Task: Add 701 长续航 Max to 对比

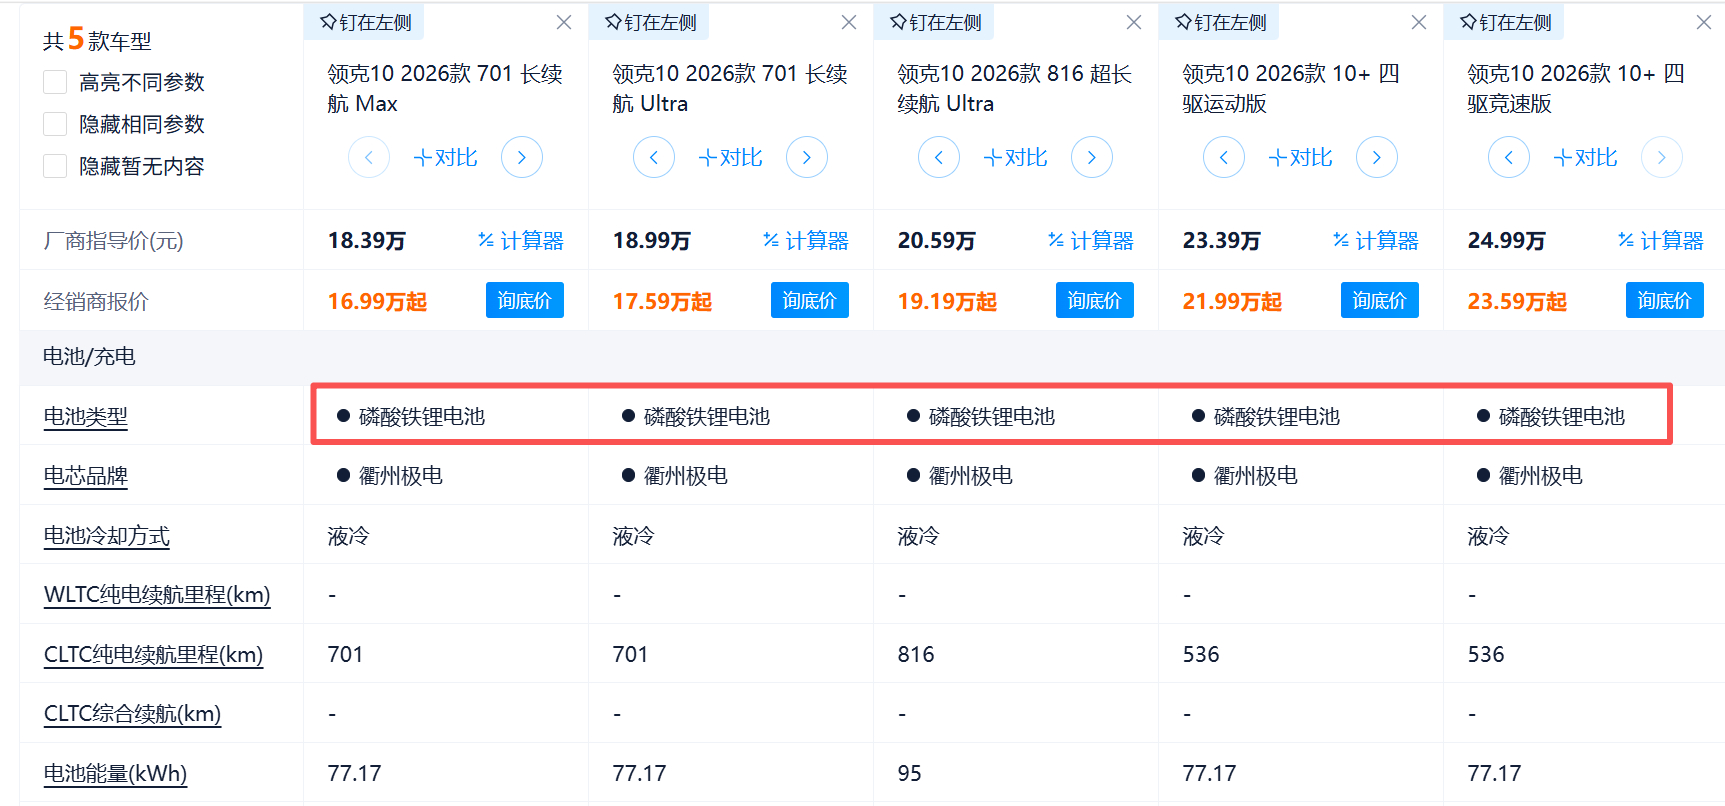Action: pyautogui.click(x=446, y=157)
